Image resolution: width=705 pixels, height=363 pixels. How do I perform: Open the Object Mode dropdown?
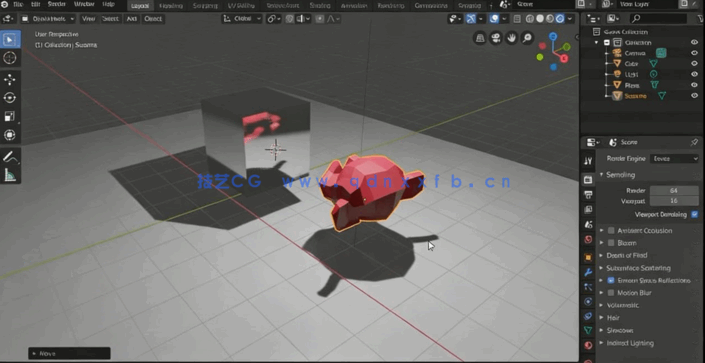coord(47,19)
